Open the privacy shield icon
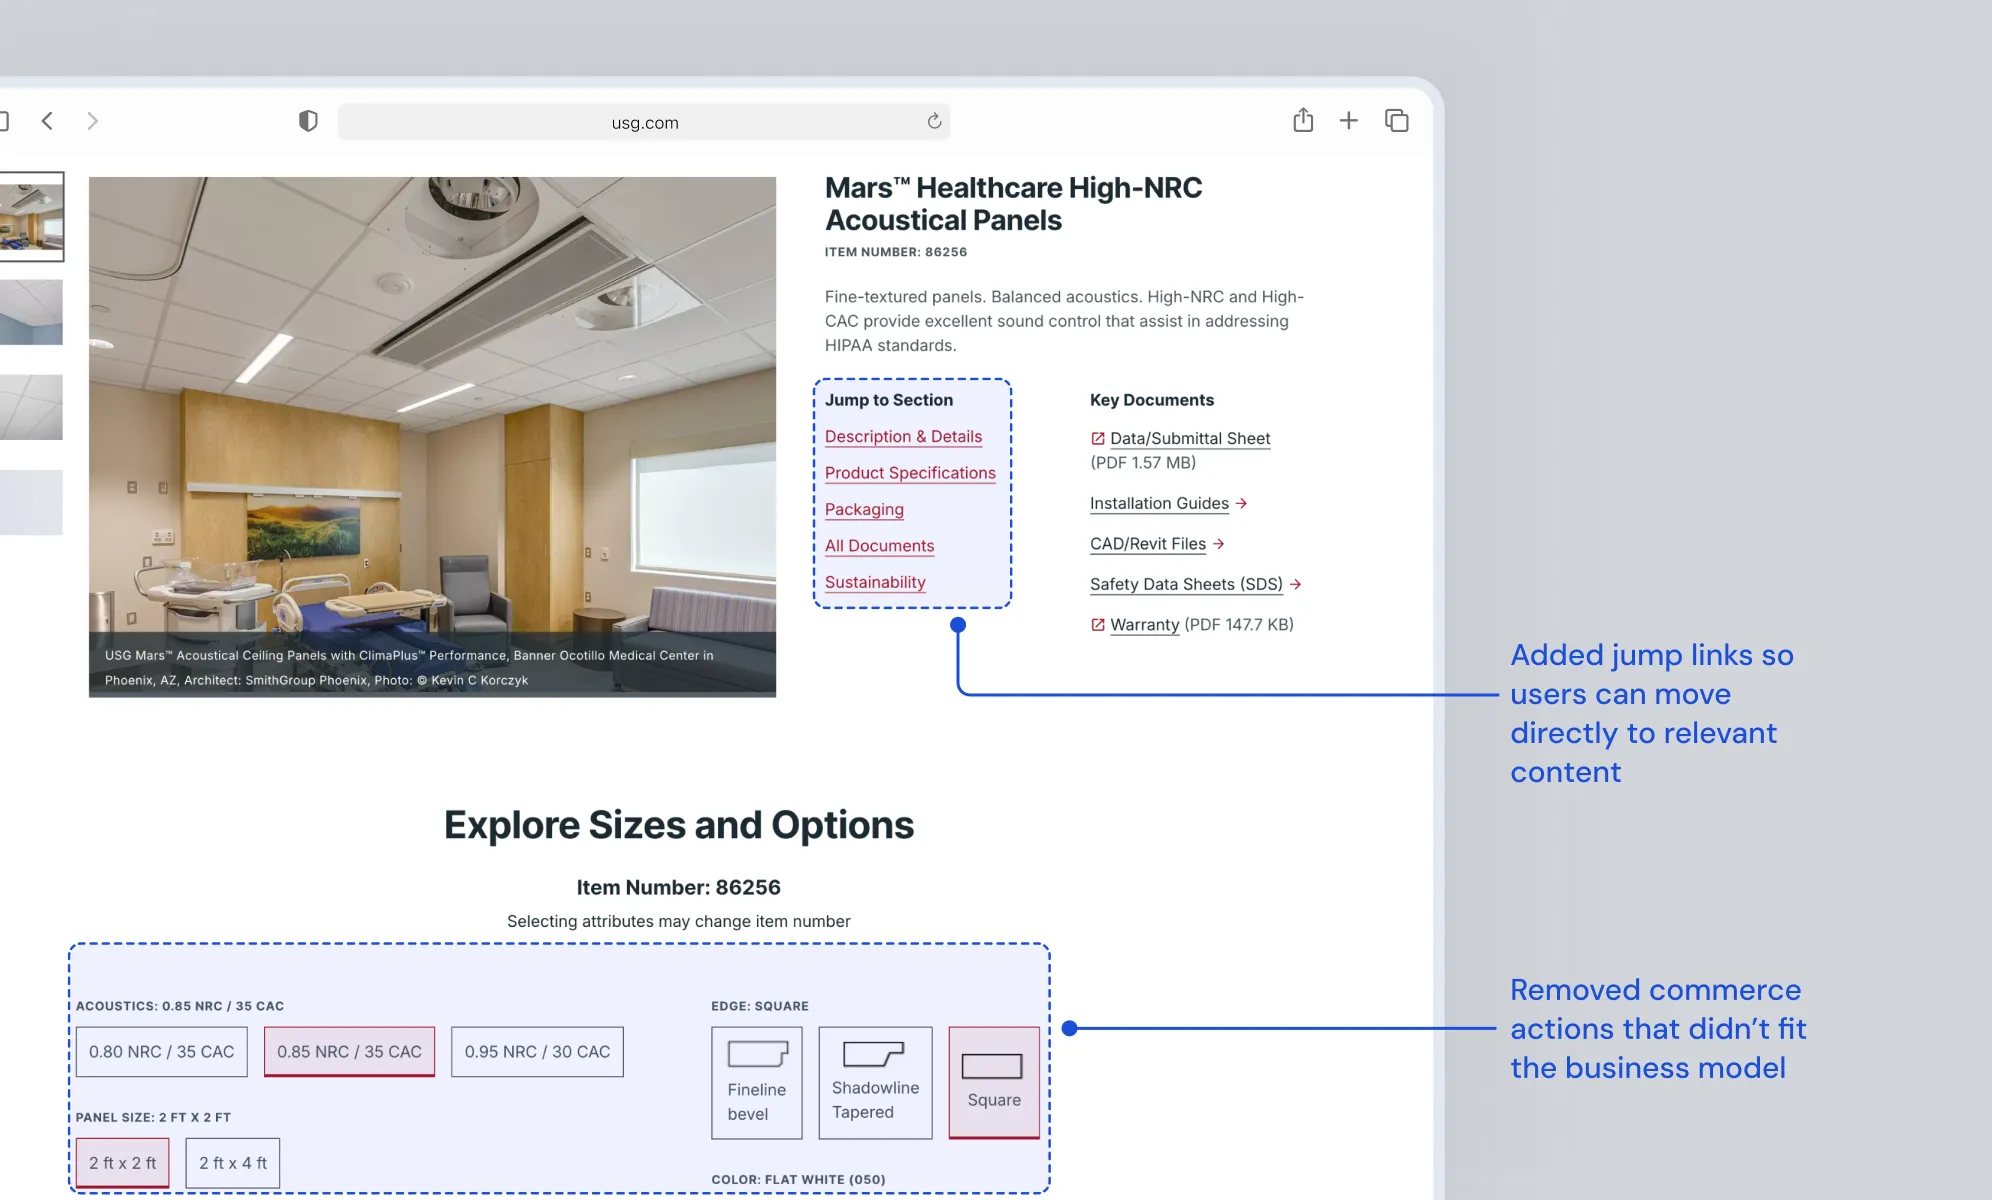Screen dimensions: 1992x1200 [308, 121]
